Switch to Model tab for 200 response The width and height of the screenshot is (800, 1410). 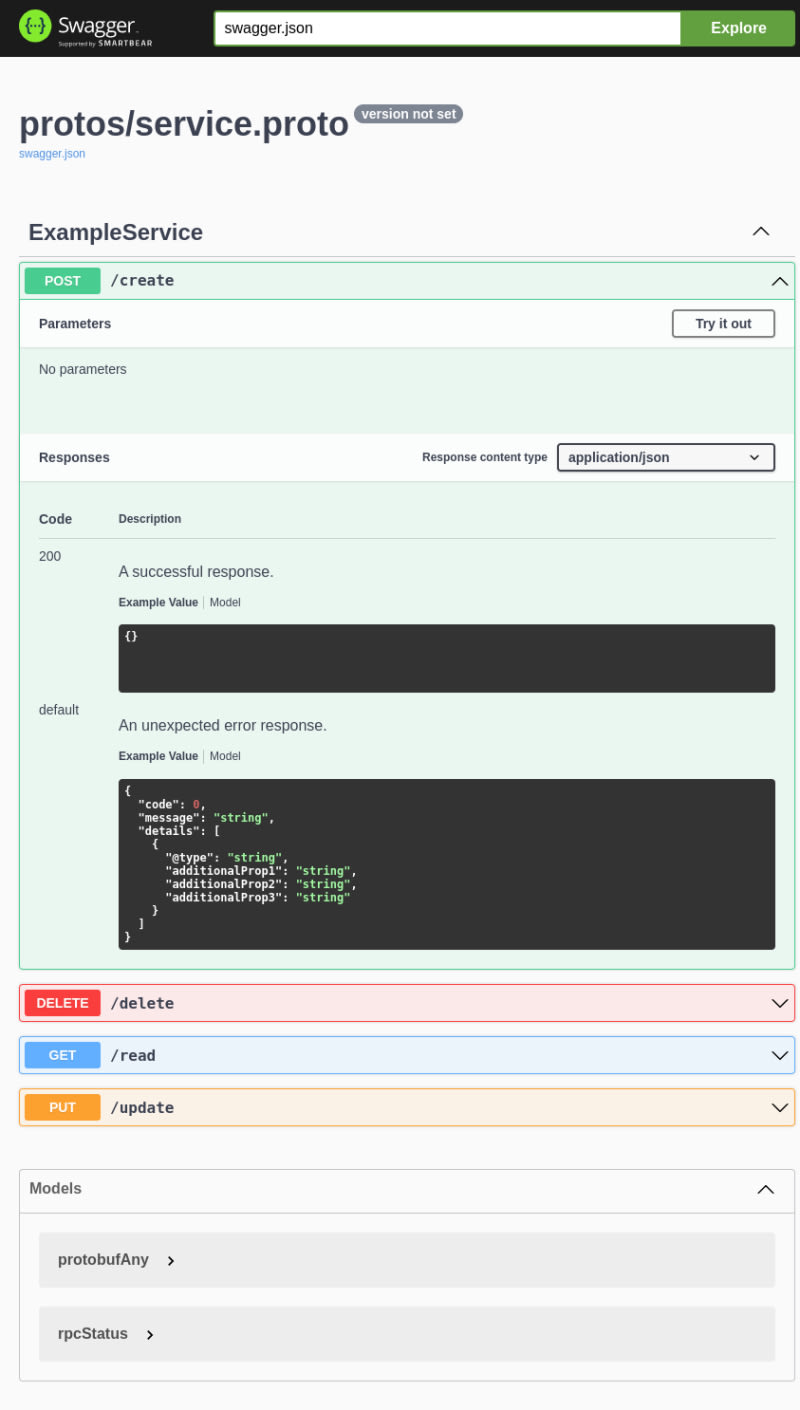[225, 603]
